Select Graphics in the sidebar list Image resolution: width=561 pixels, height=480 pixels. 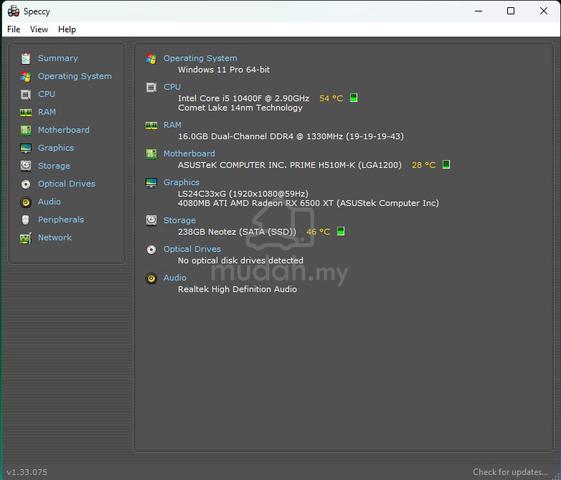click(x=56, y=148)
